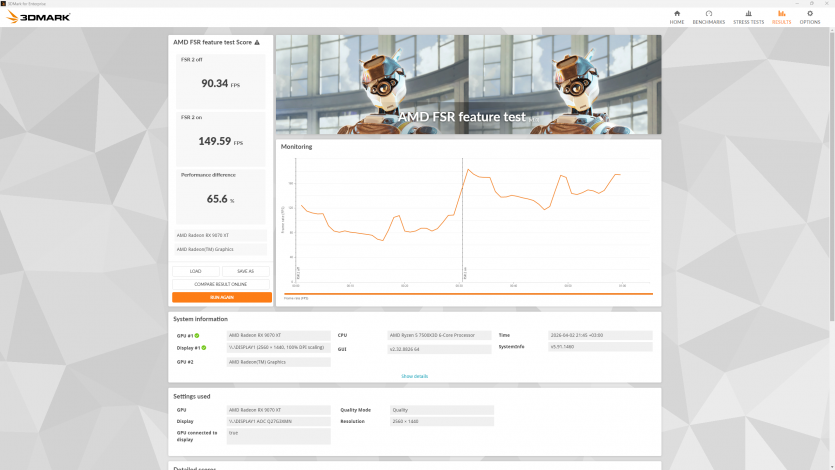Click the vertical scrollbar on the right edge

pyautogui.click(x=830, y=200)
